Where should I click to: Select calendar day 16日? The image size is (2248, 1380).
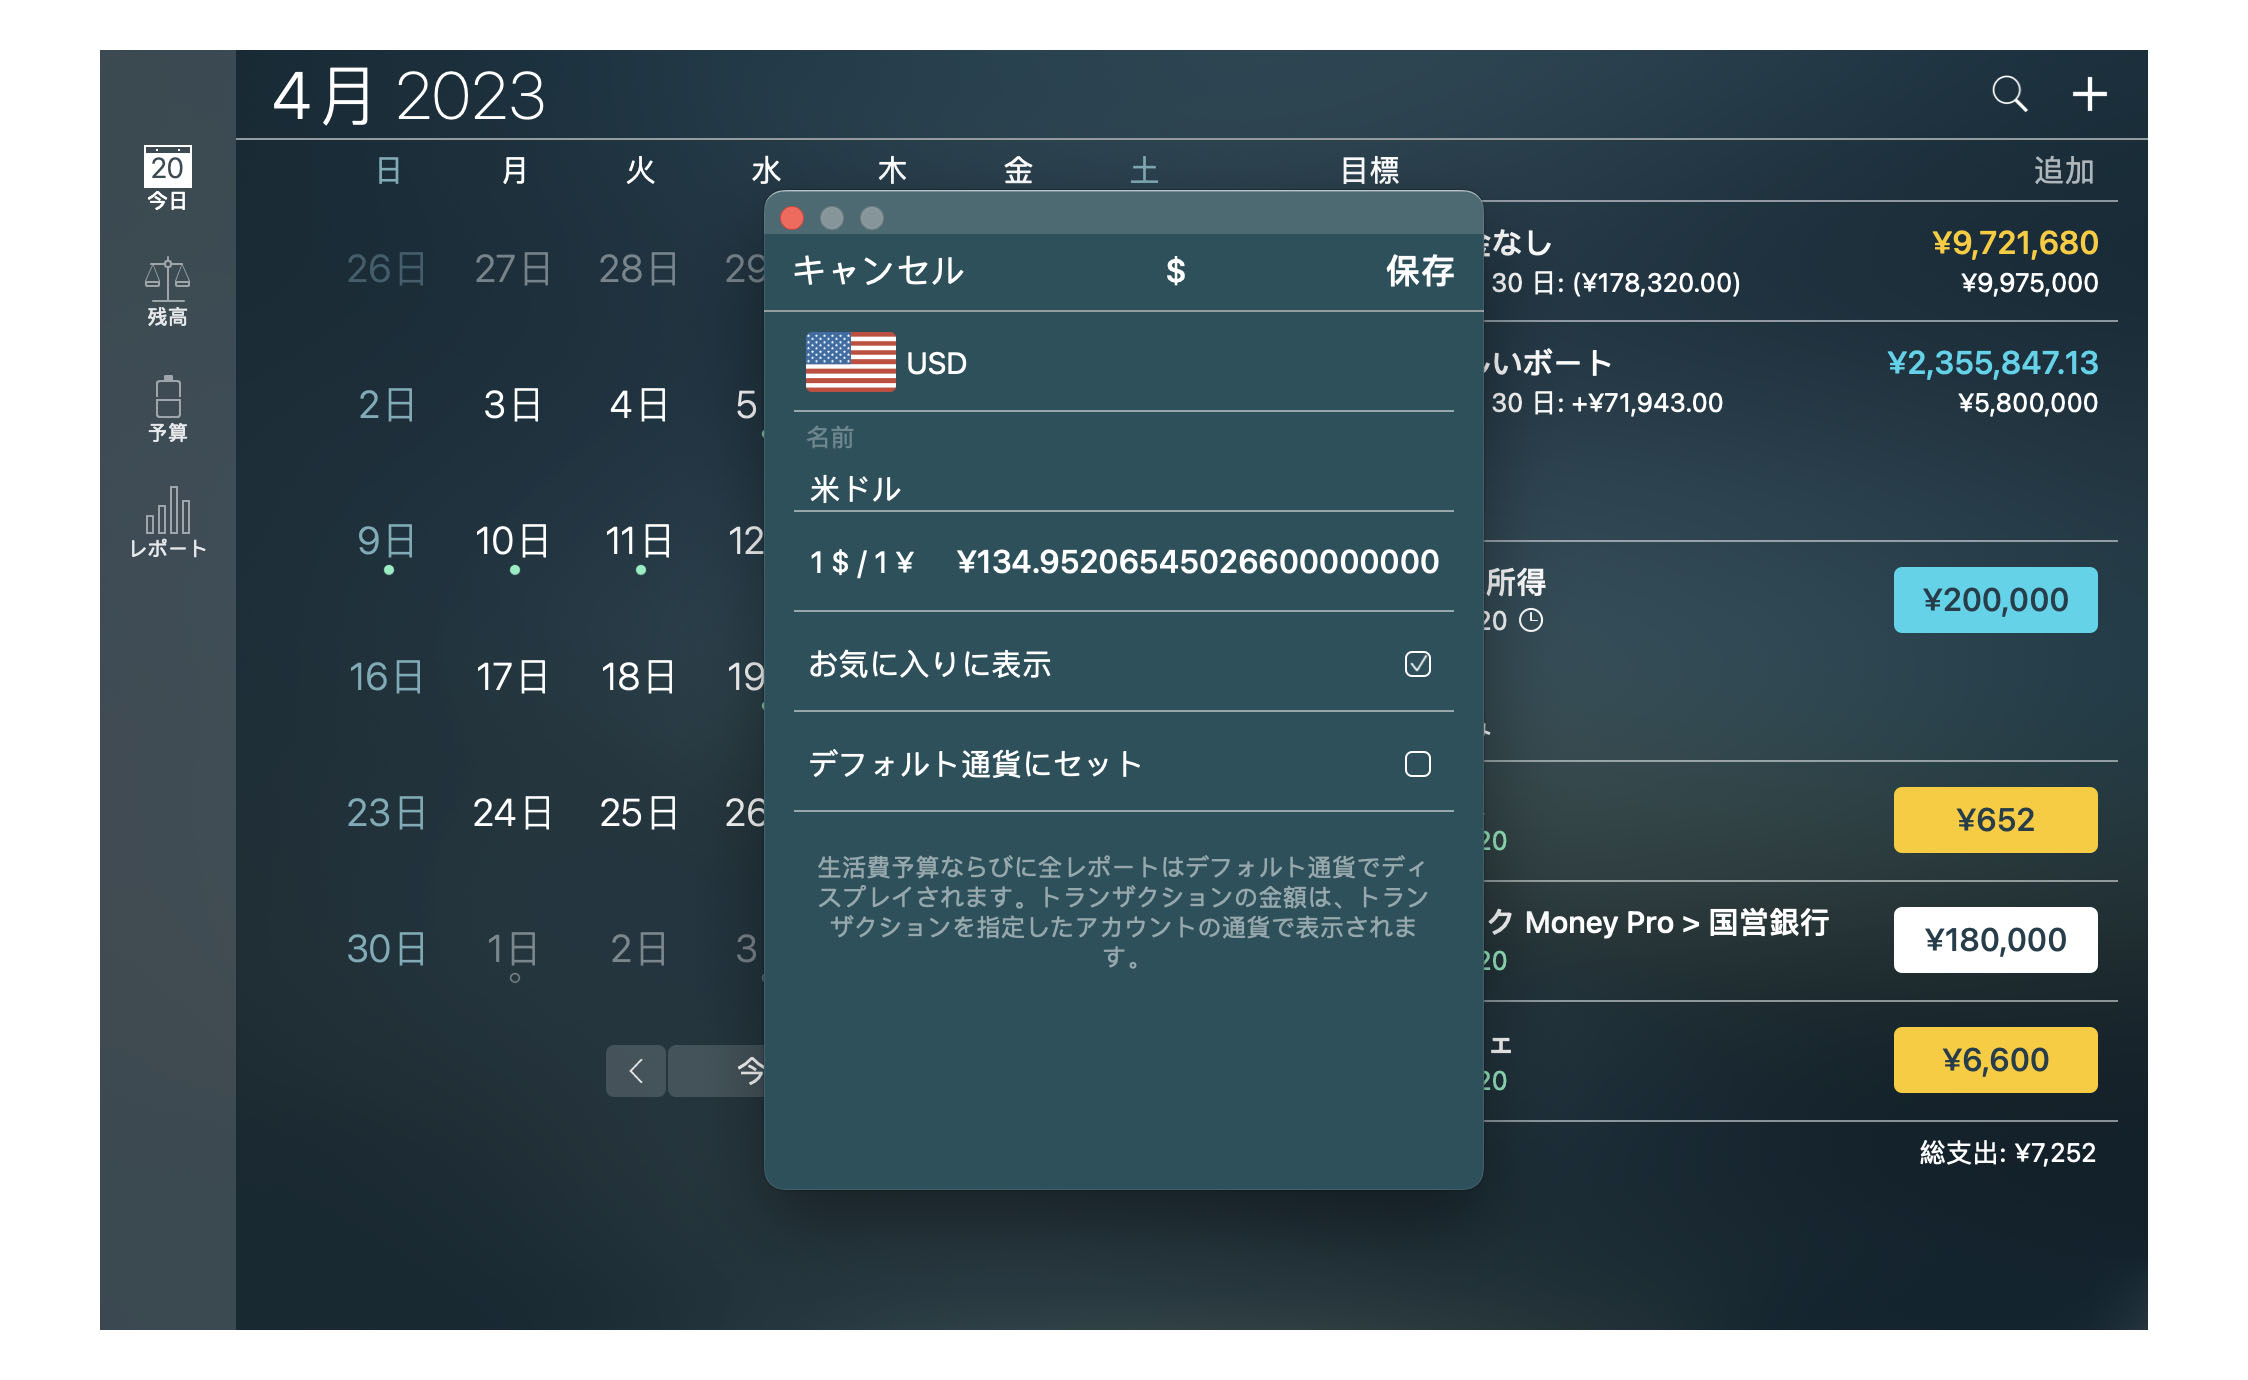point(386,677)
